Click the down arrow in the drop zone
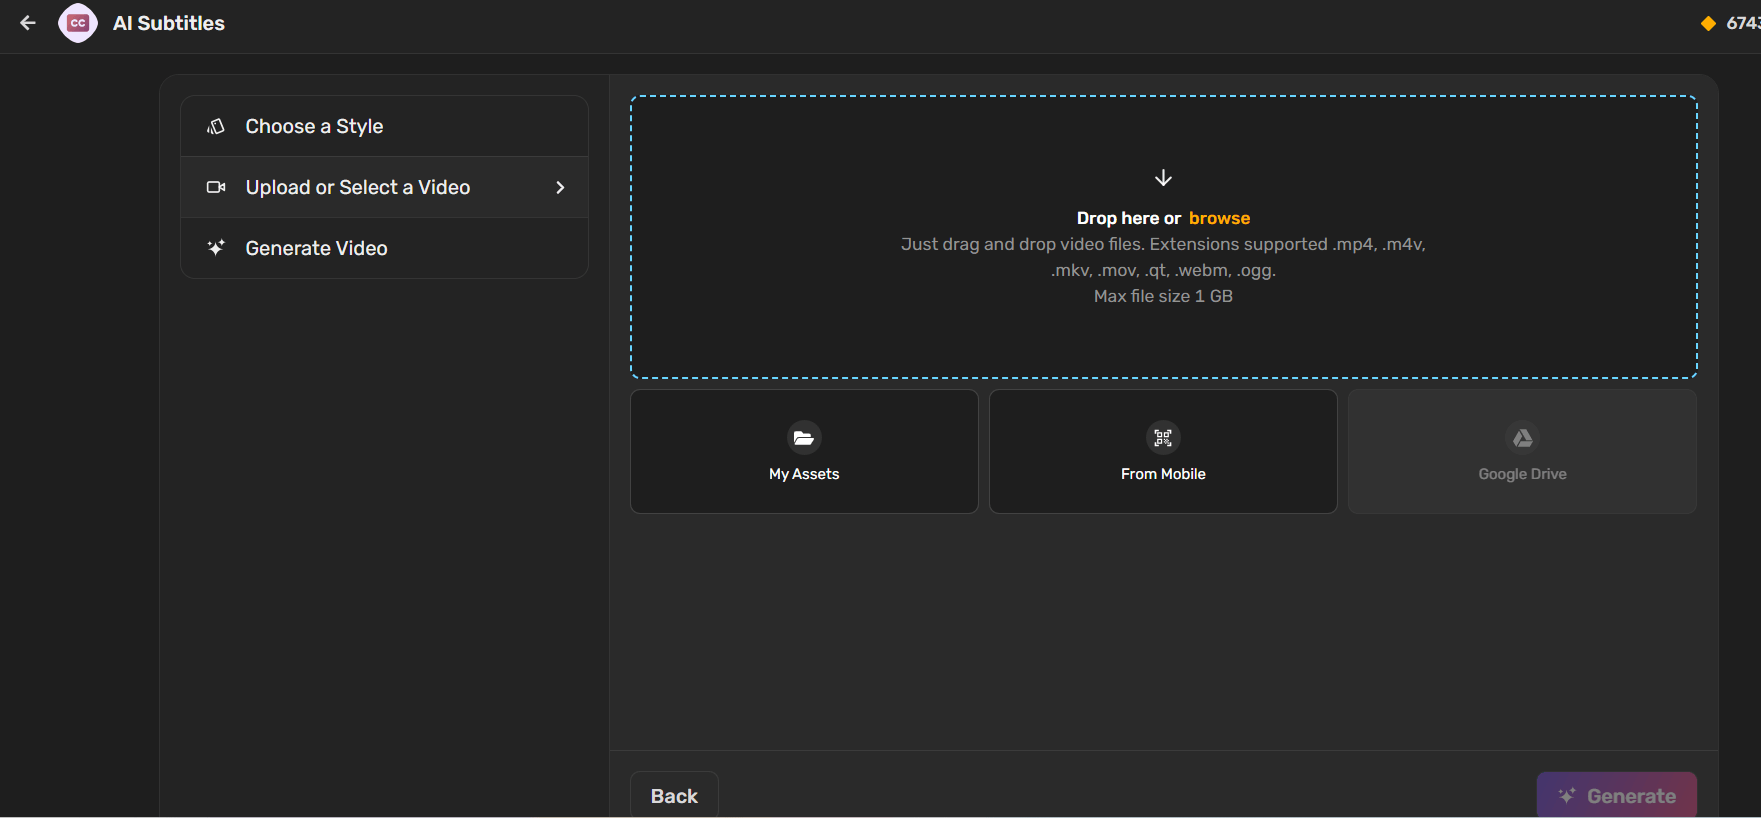 (1163, 178)
